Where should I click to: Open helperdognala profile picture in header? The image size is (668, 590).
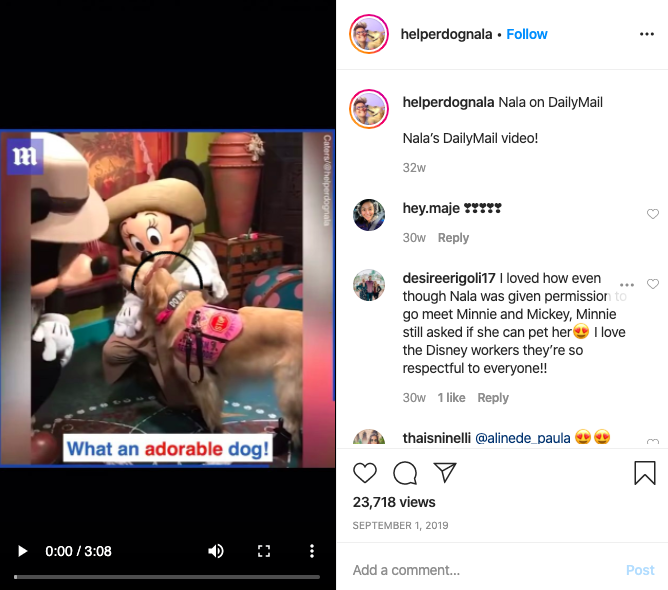pos(369,34)
